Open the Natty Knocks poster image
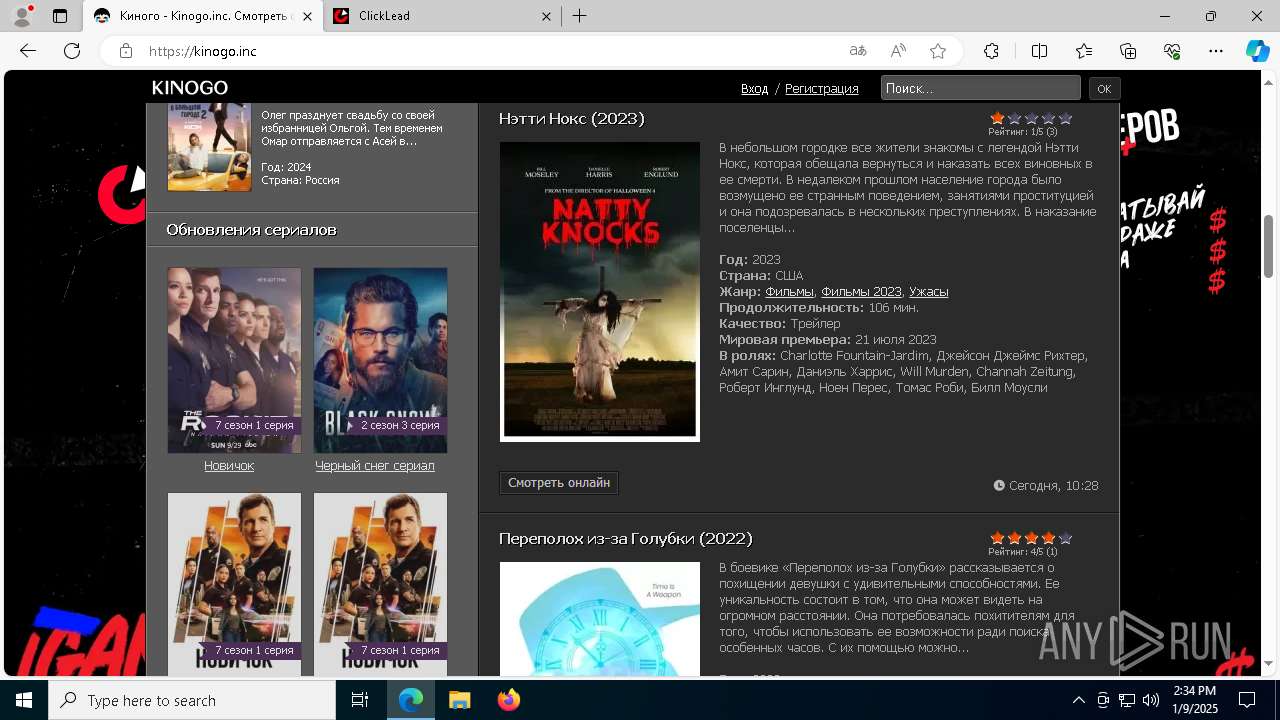This screenshot has width=1280, height=720. click(x=600, y=292)
